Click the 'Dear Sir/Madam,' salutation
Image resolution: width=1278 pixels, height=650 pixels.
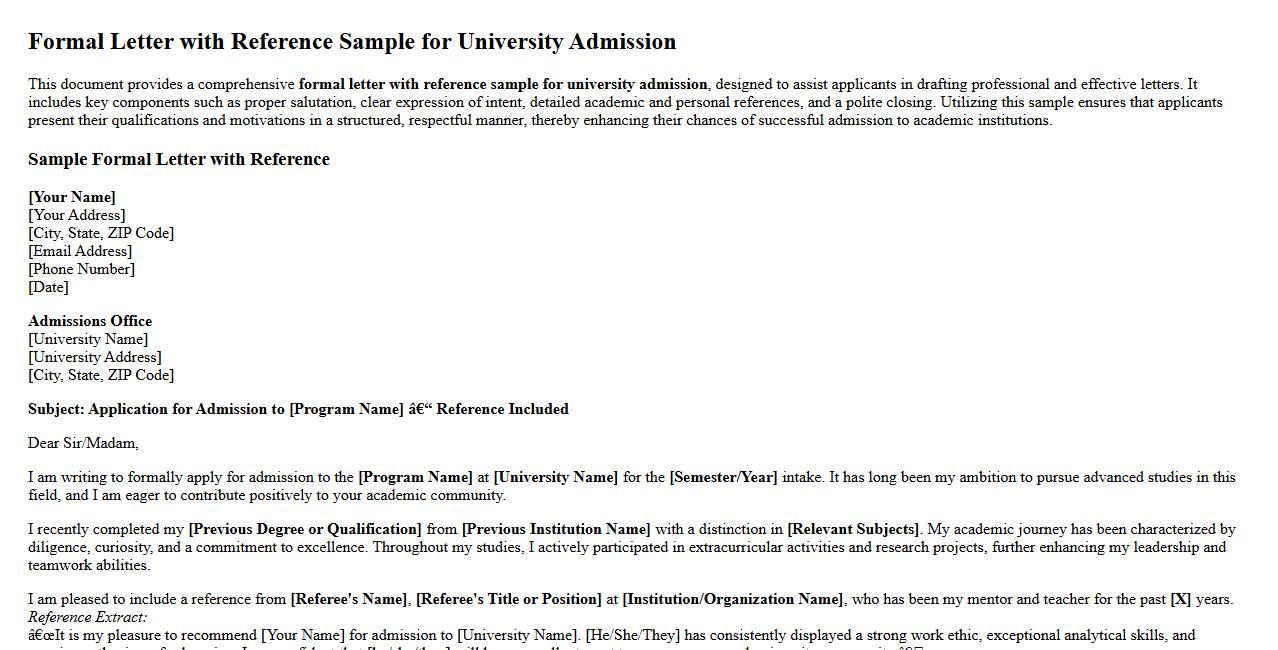pyautogui.click(x=83, y=443)
